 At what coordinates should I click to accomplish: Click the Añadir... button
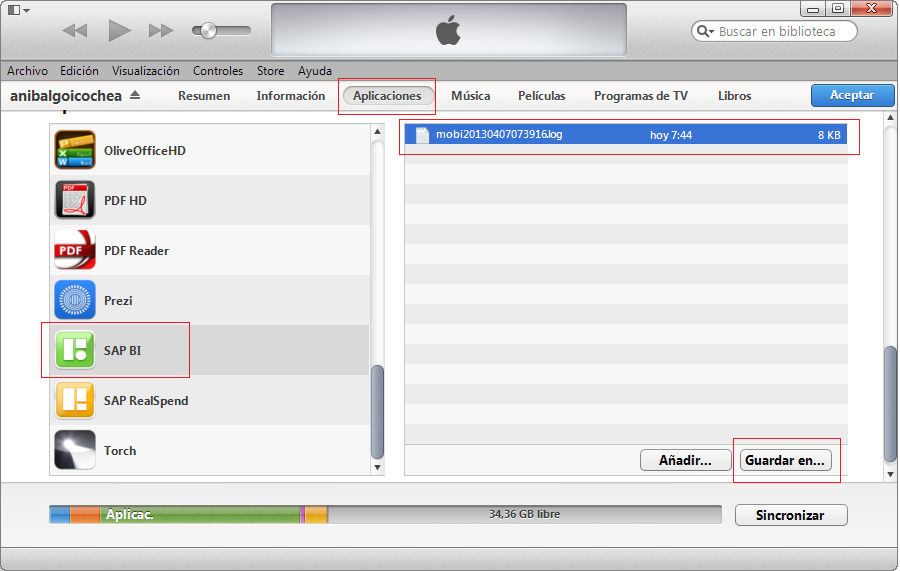point(684,461)
